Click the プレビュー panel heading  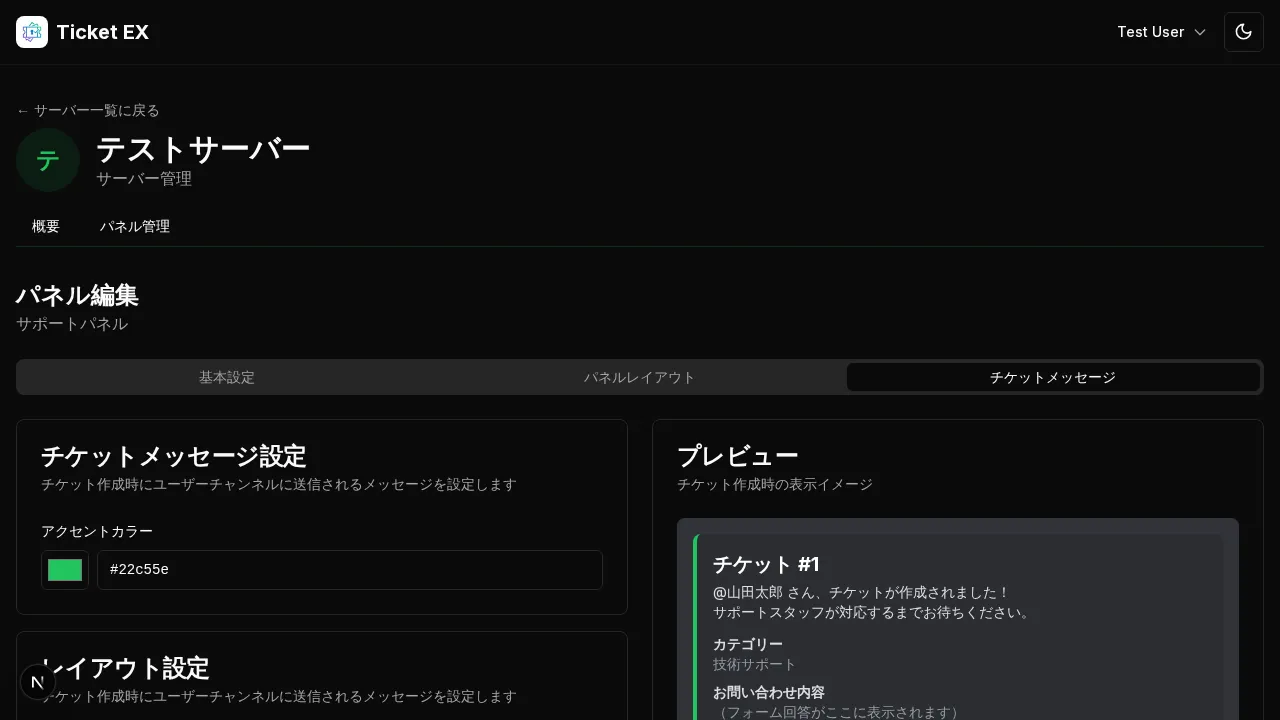(738, 456)
